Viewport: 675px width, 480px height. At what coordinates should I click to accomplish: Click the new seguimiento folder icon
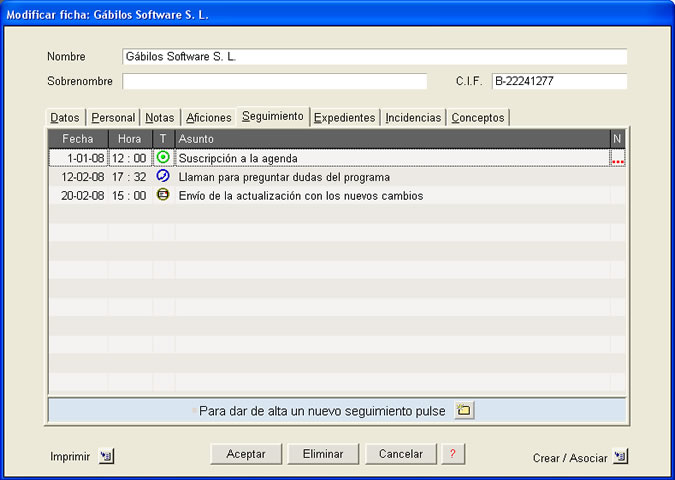click(x=464, y=410)
